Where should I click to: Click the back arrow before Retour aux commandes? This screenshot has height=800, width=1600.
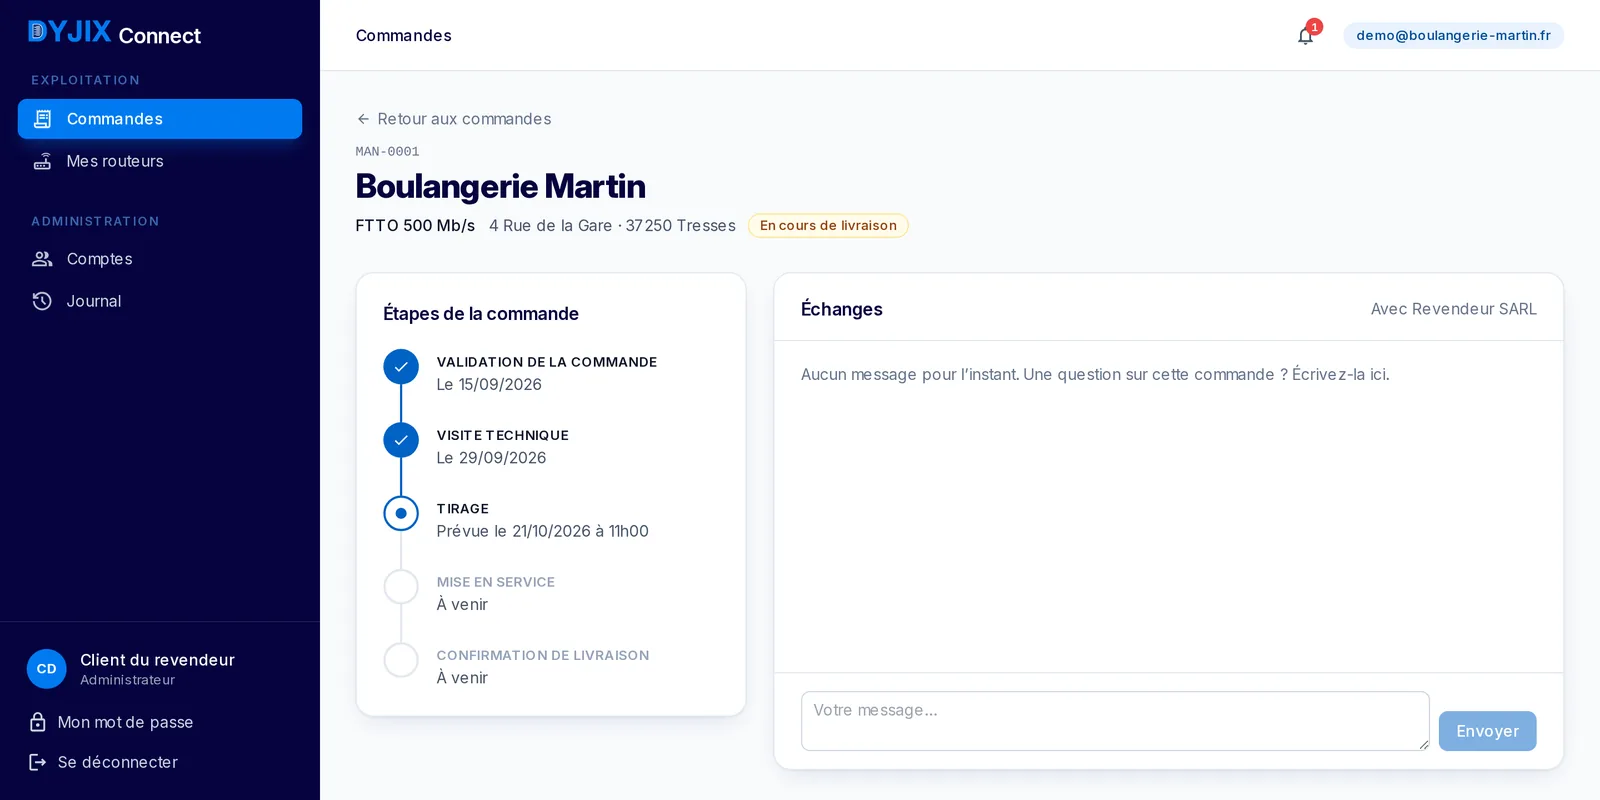[363, 119]
